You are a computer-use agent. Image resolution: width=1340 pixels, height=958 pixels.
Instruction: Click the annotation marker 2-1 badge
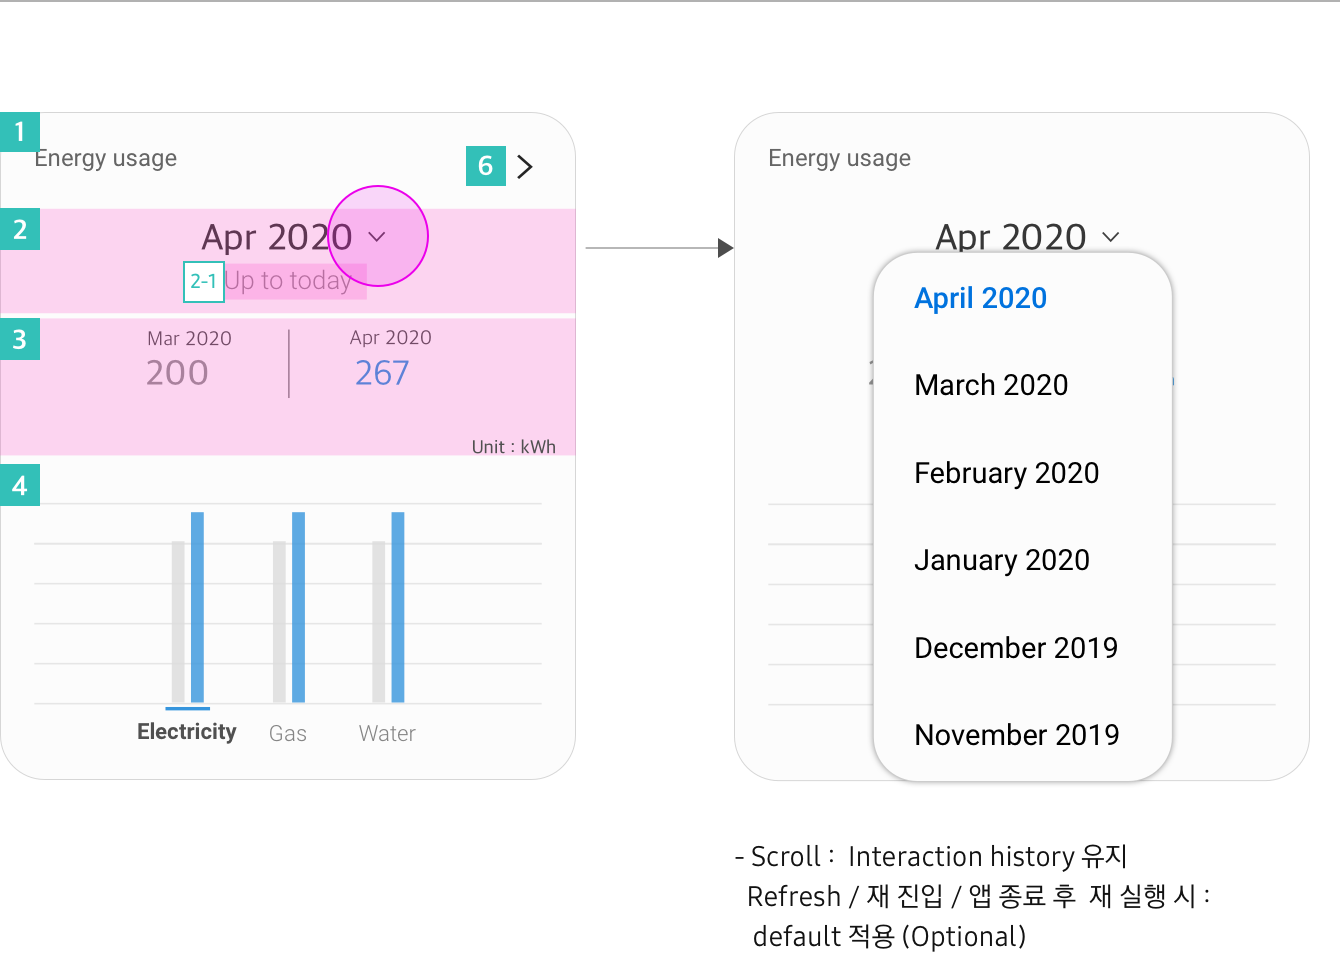203,282
